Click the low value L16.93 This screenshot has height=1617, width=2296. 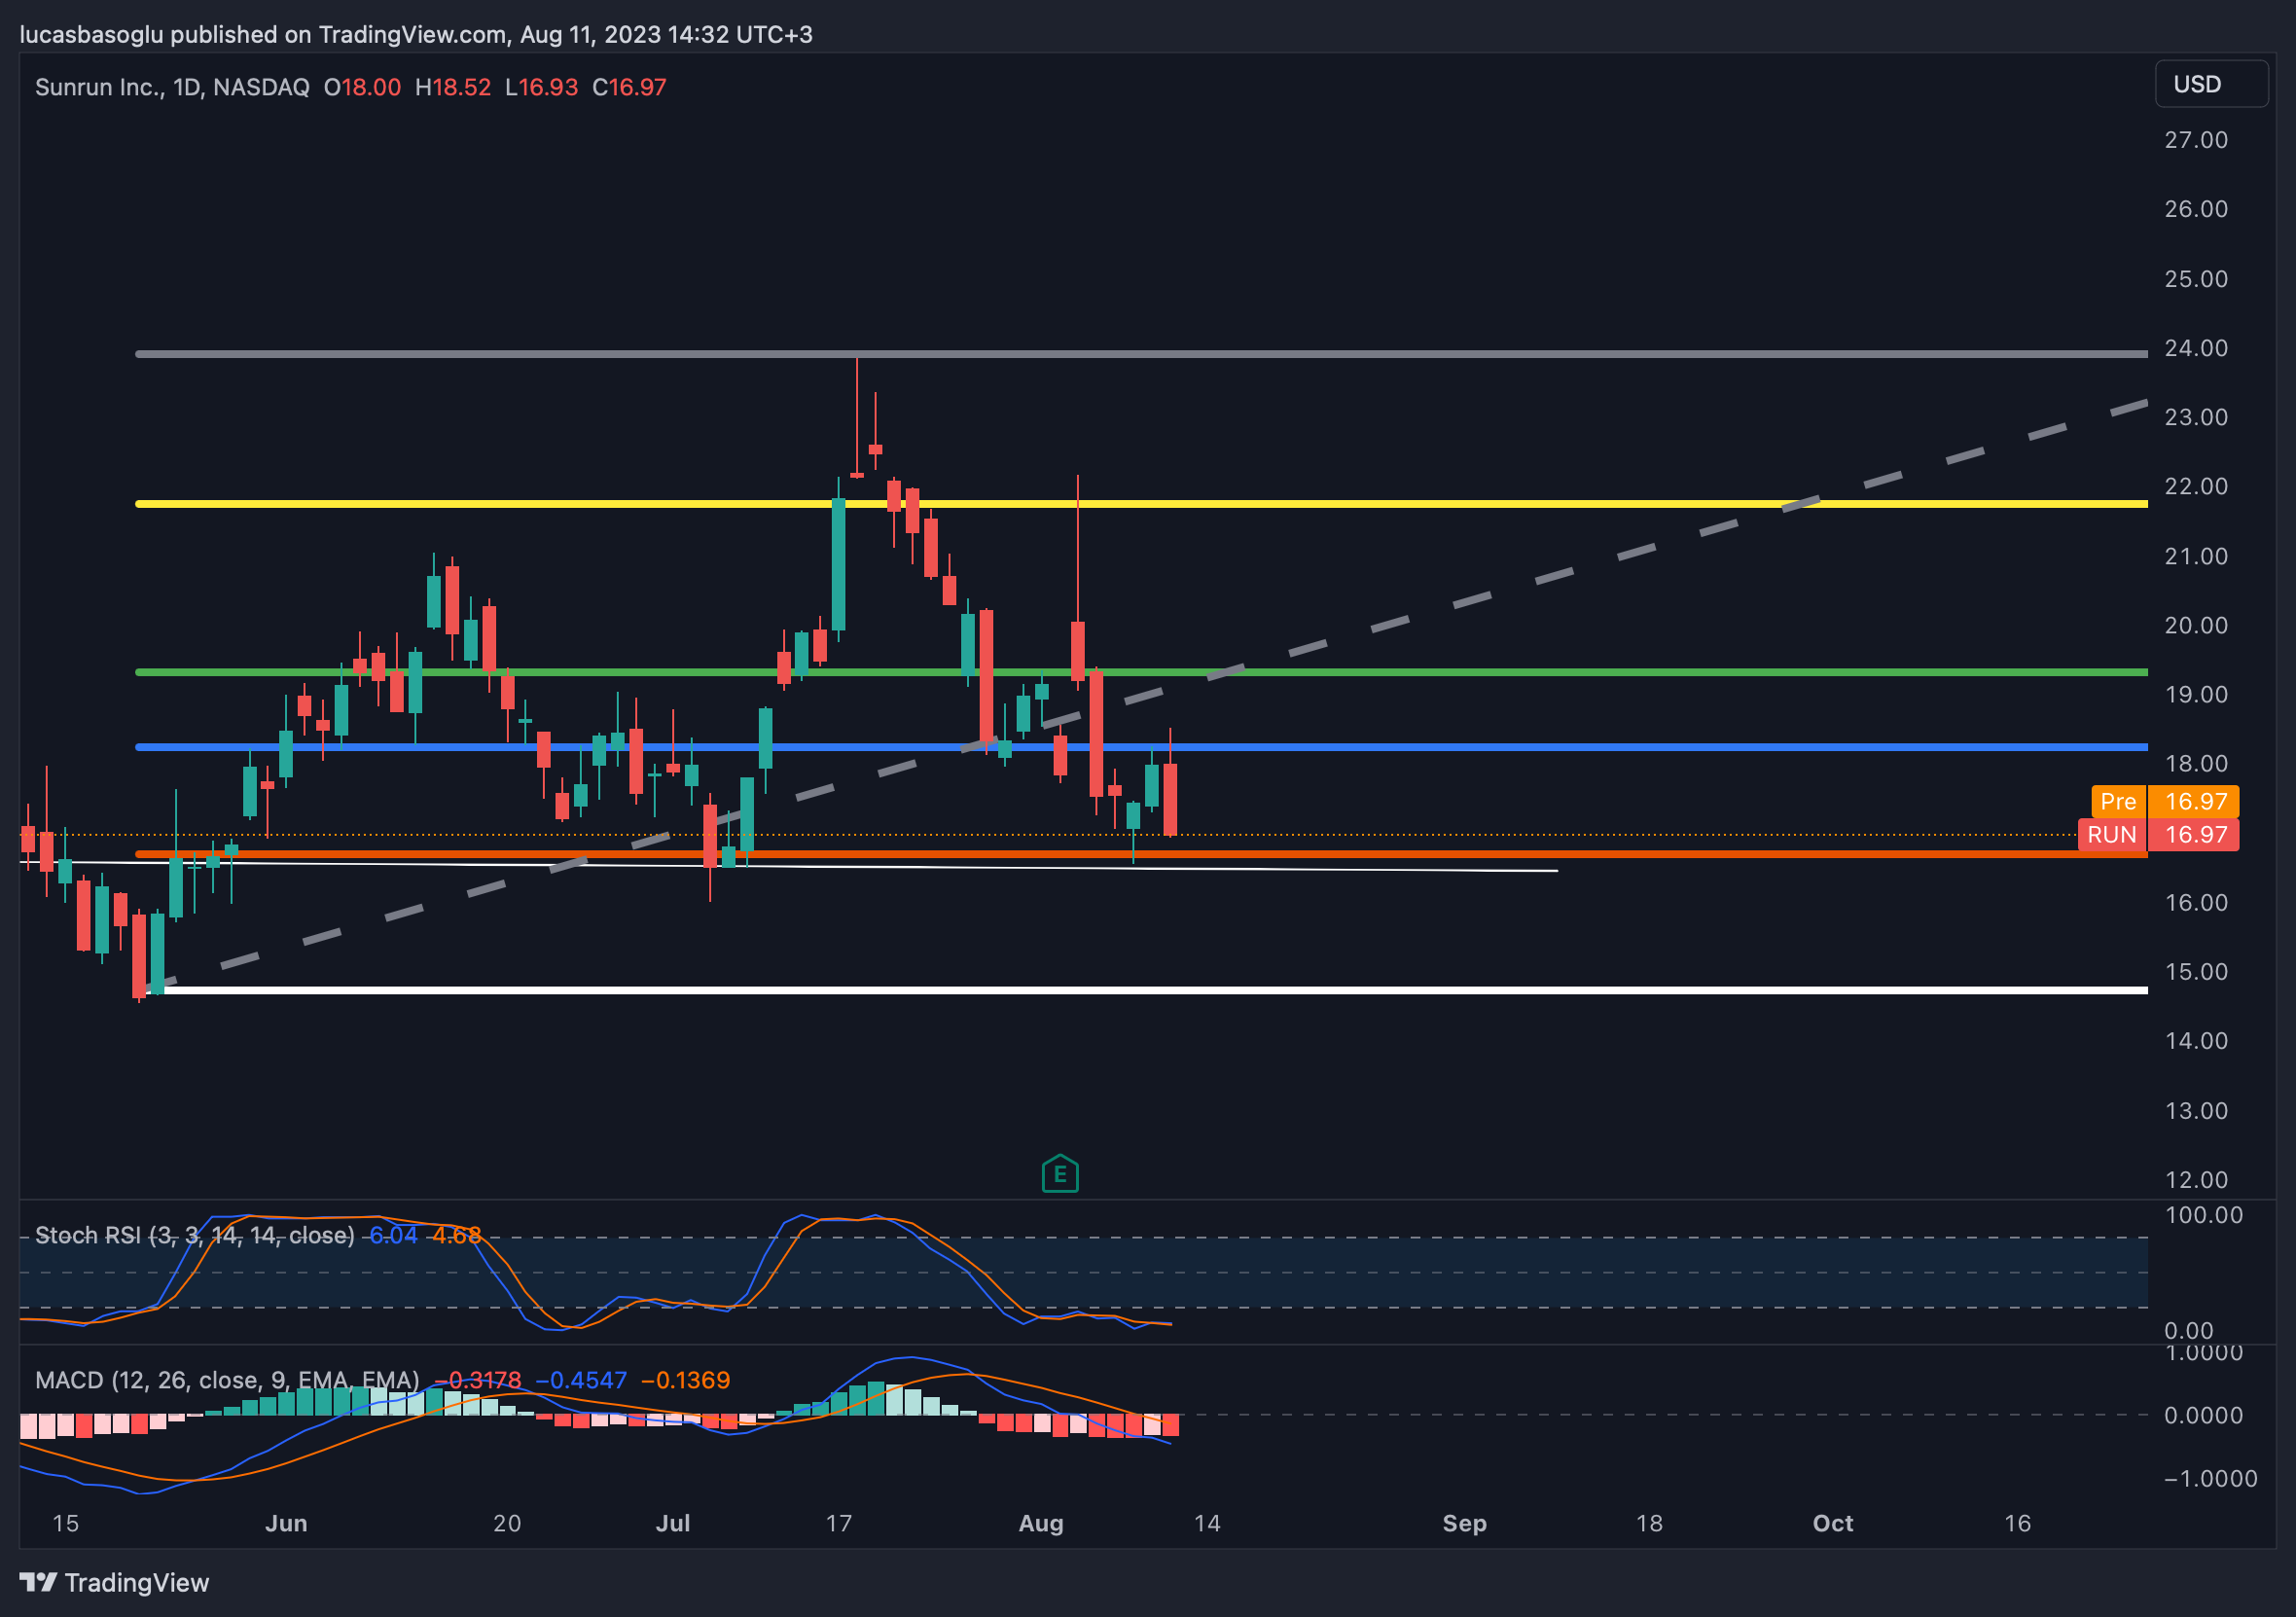541,87
